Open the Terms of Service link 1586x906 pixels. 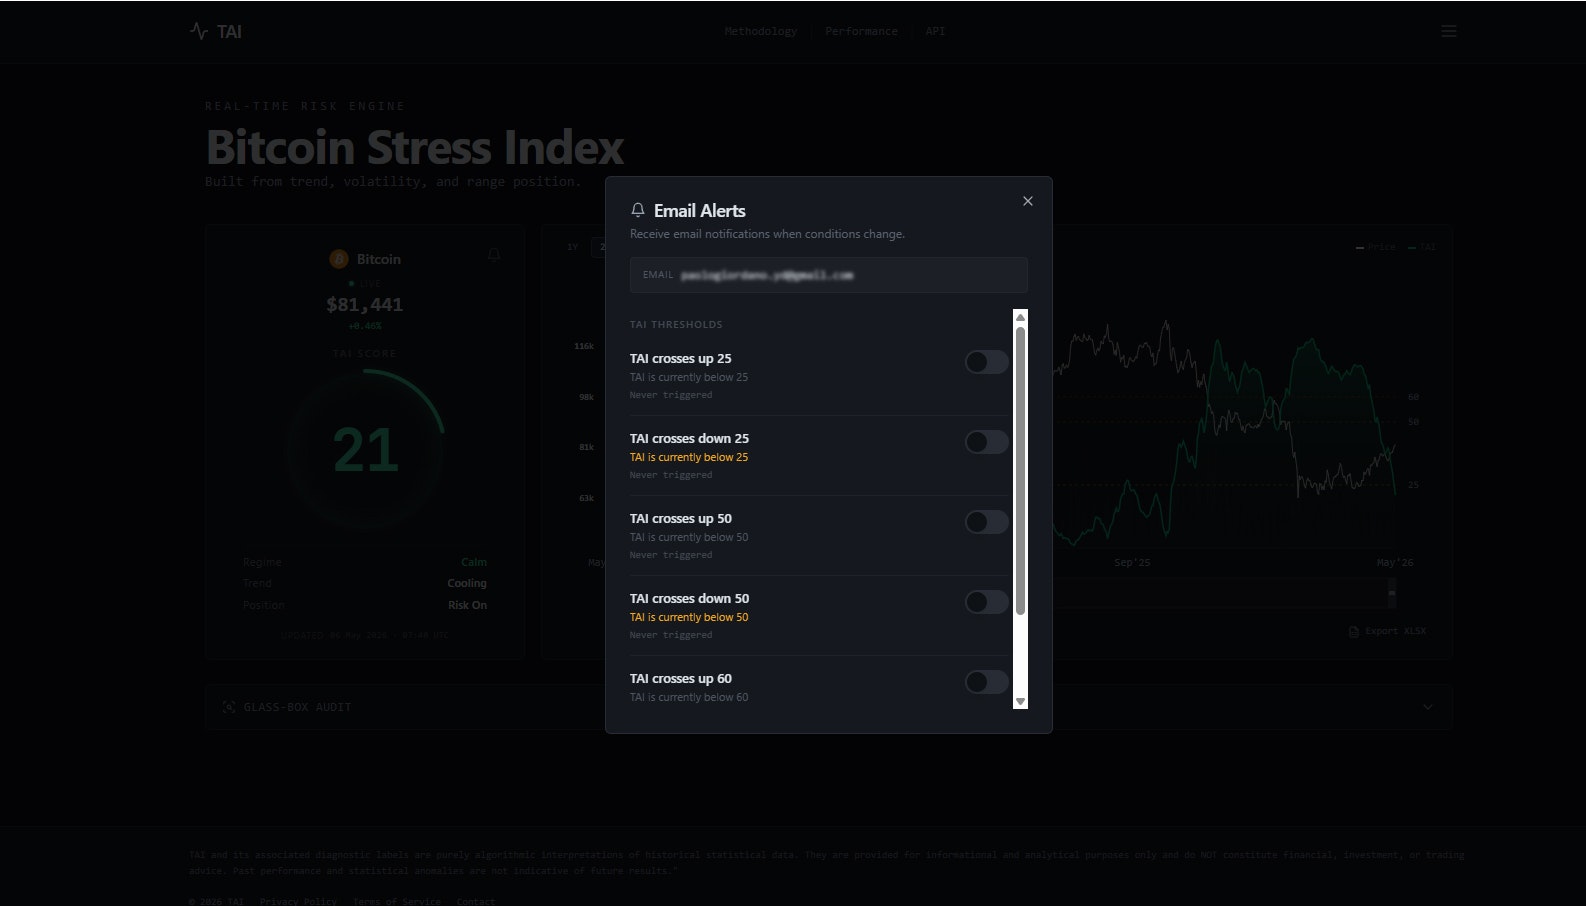tap(396, 901)
